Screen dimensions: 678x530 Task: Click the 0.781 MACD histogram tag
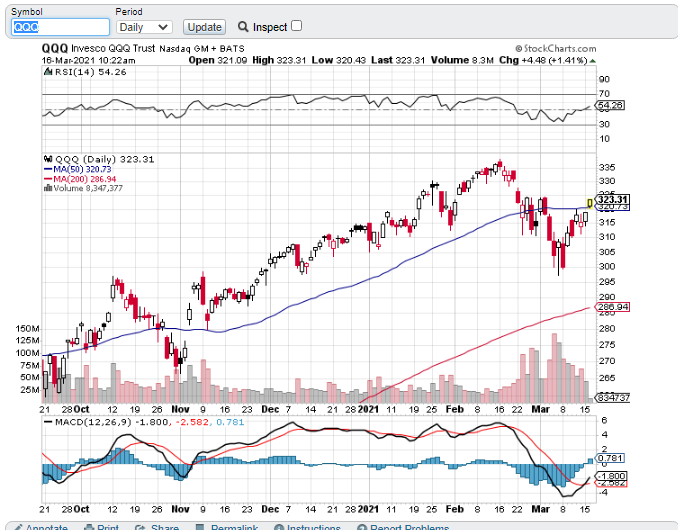click(x=610, y=458)
